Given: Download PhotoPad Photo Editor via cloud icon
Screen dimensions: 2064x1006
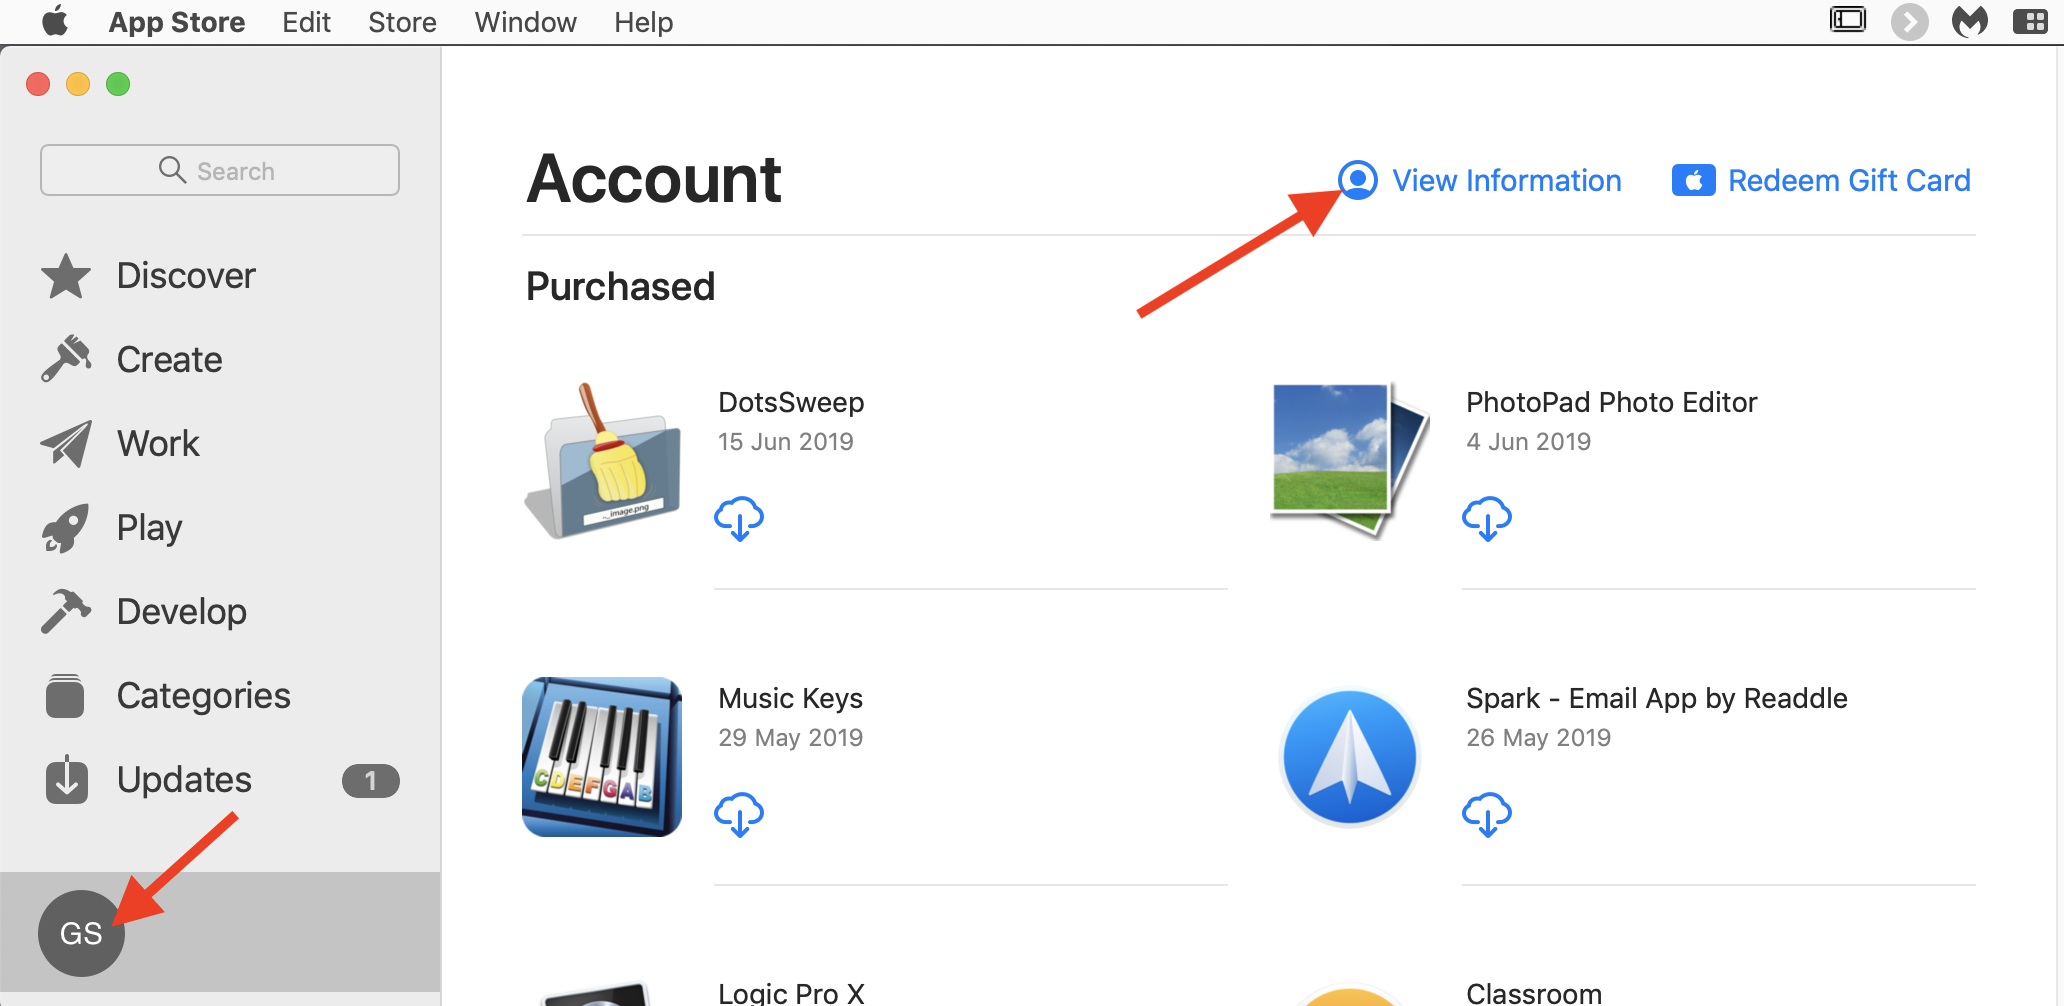Looking at the screenshot, I should (1487, 518).
